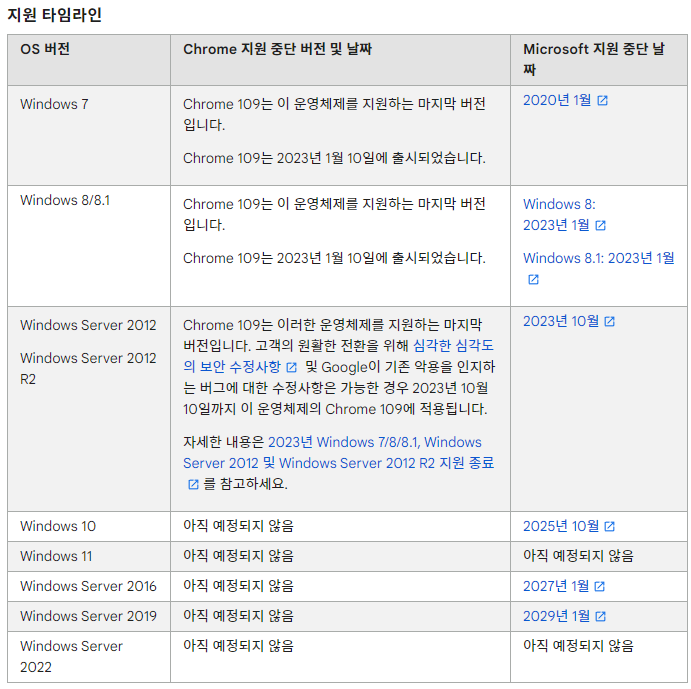The width and height of the screenshot is (691, 689).
Task: Click external-link icon next to 2027년 1월
Action: 600,586
